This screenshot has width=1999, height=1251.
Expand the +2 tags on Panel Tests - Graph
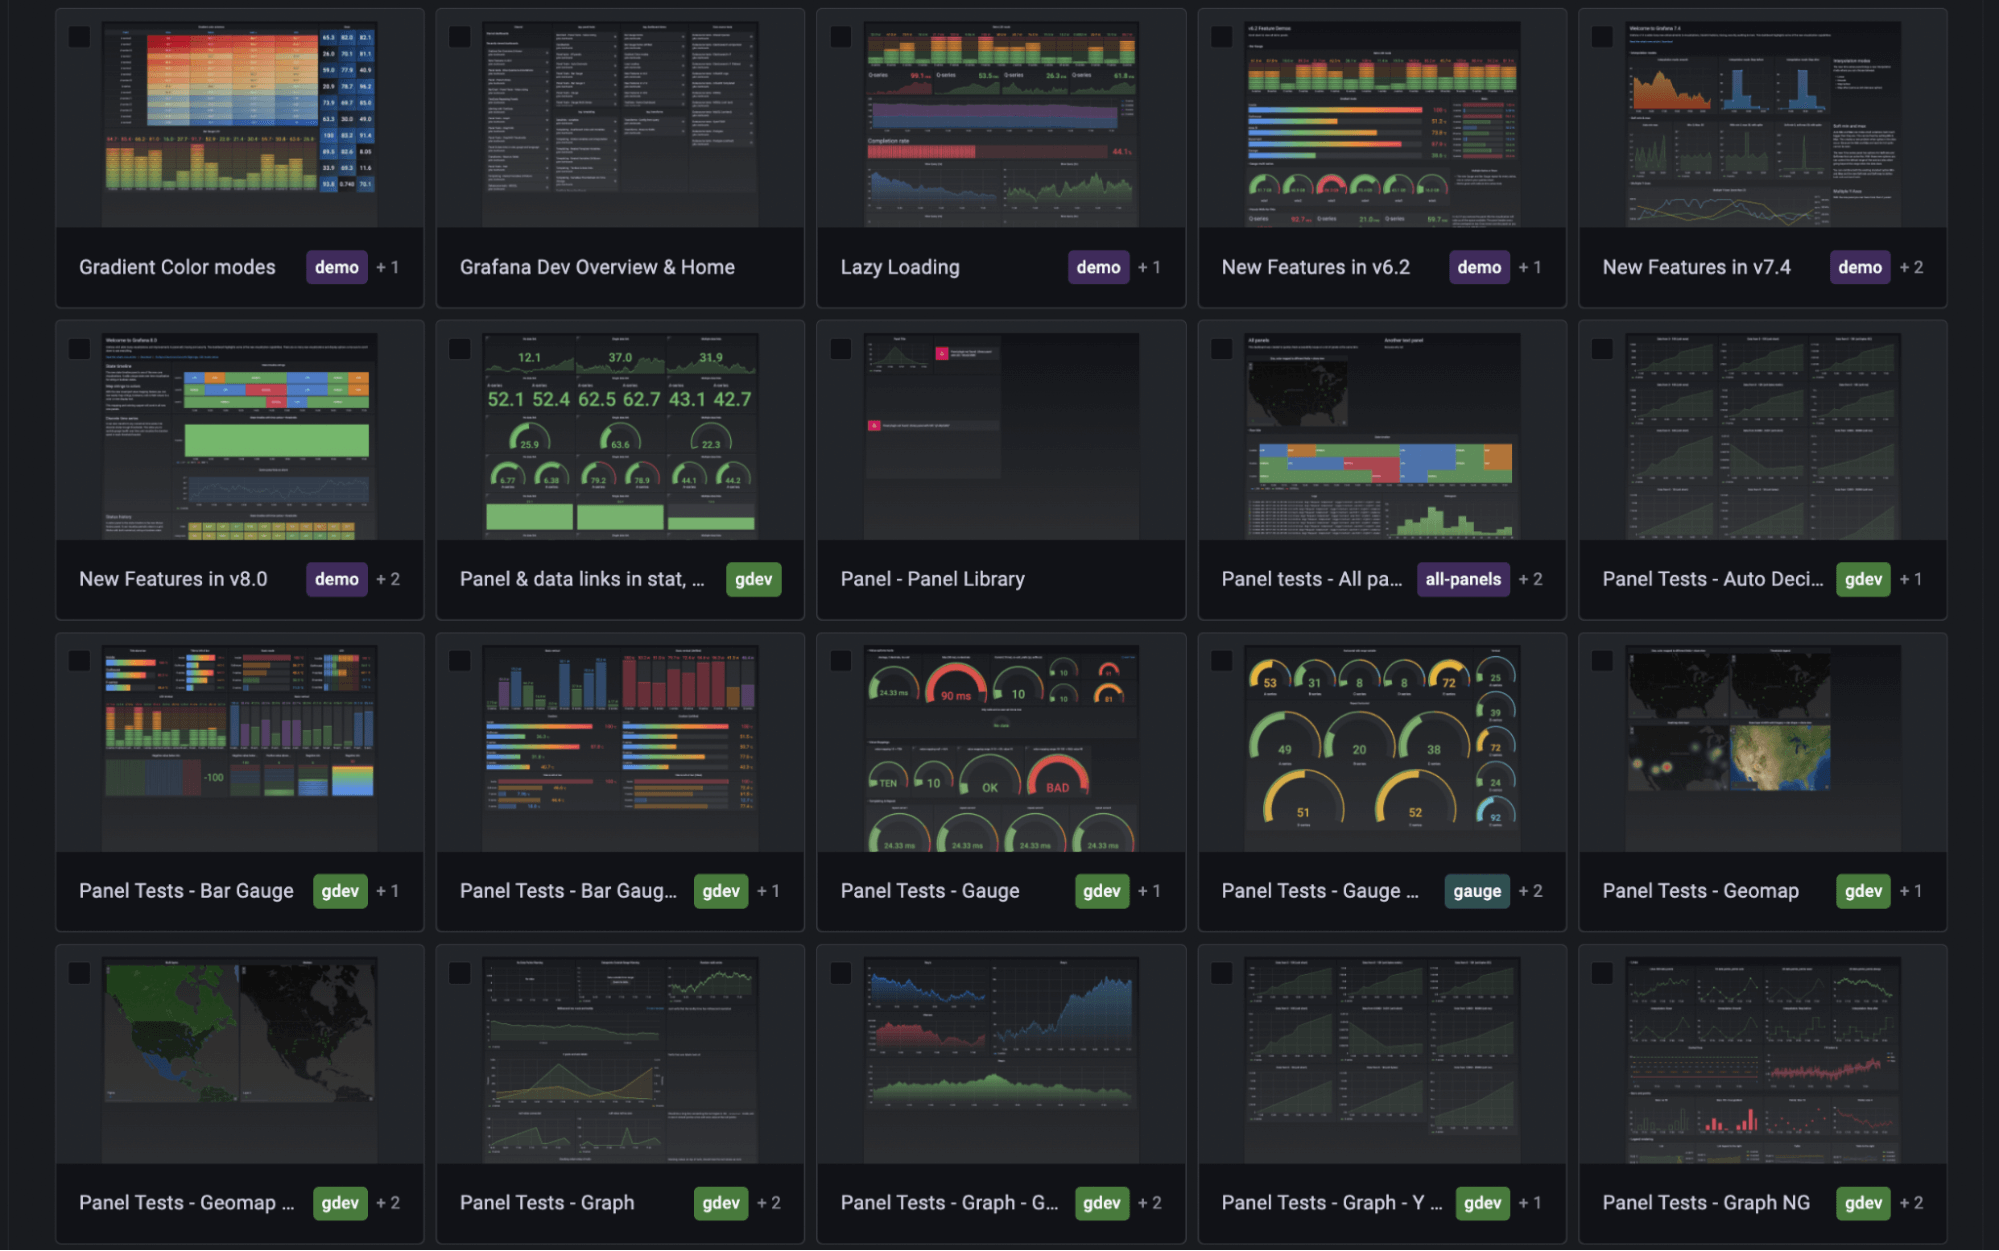tap(768, 1203)
